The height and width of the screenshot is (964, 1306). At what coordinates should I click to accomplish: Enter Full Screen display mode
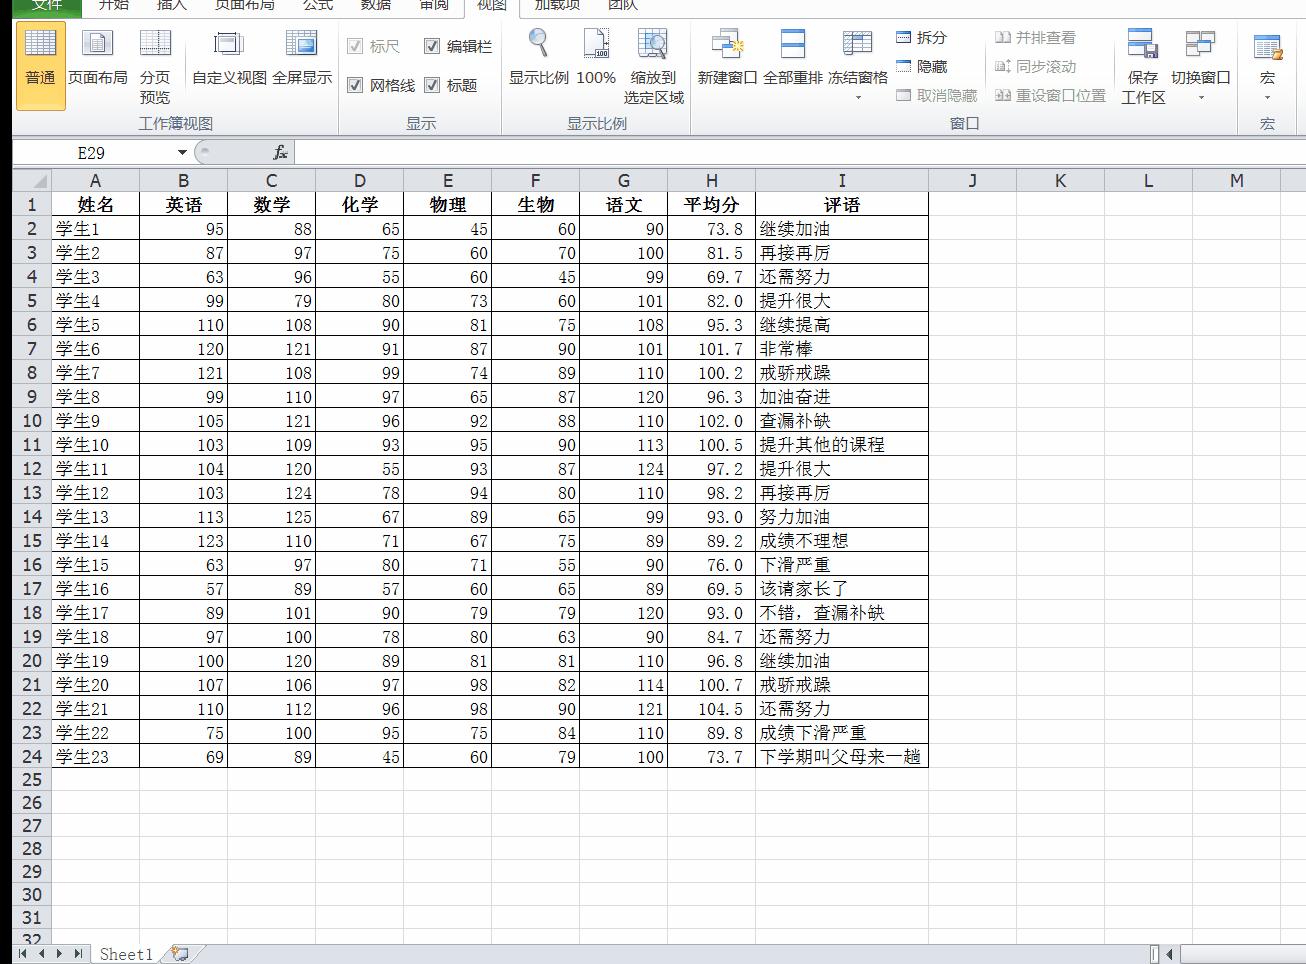point(301,45)
